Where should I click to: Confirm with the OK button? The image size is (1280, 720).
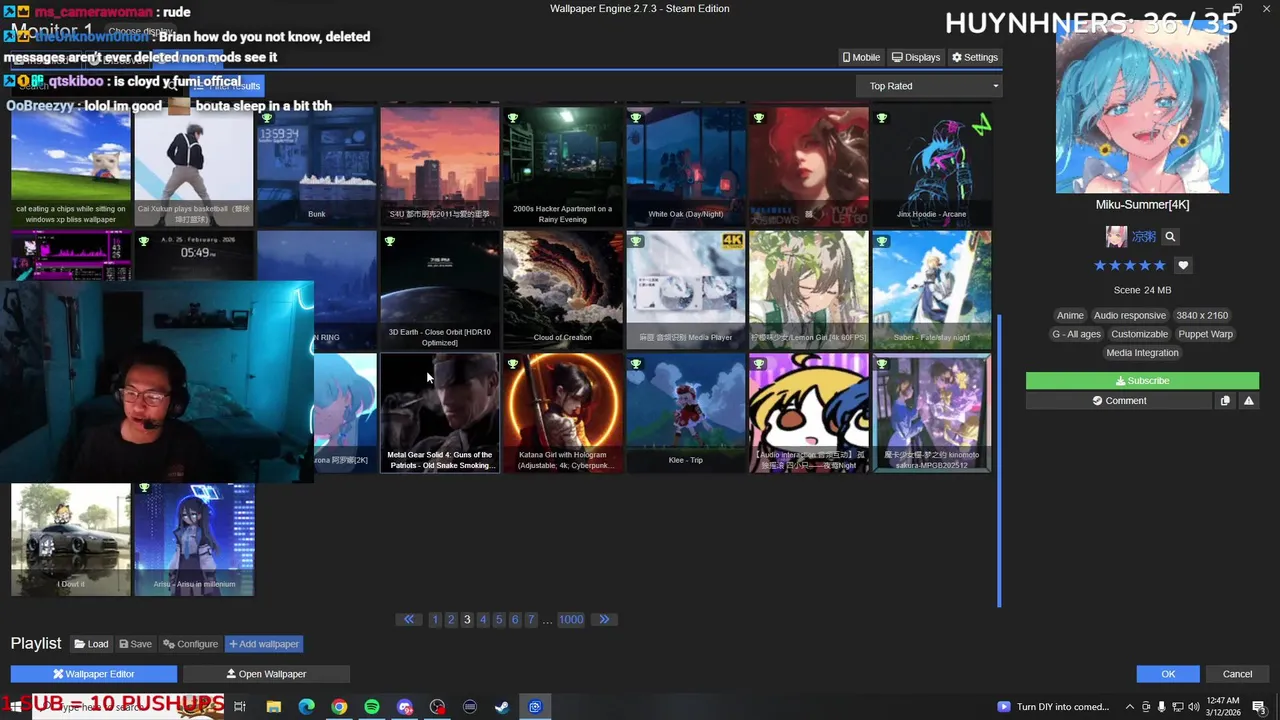(x=1168, y=674)
